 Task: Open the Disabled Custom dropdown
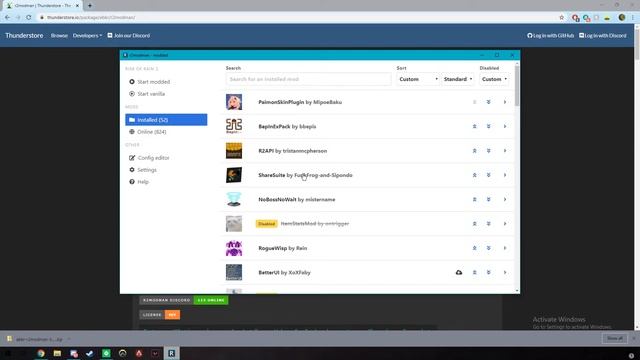[x=494, y=79]
